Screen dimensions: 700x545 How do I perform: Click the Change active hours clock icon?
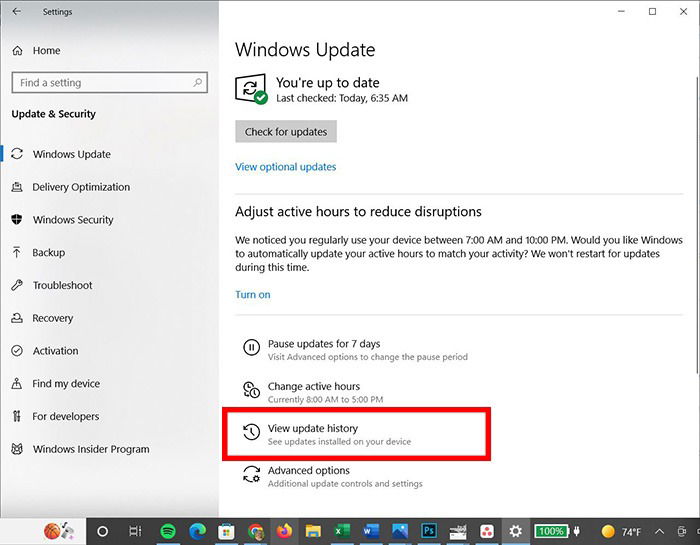tap(251, 390)
